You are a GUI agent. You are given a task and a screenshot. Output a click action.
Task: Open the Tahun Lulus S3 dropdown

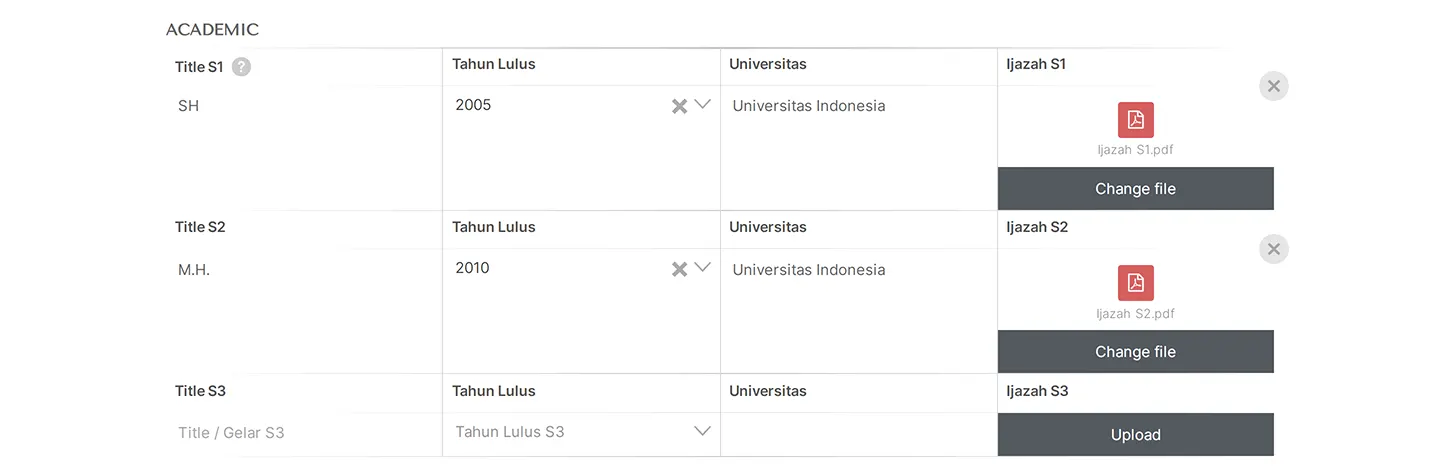point(581,432)
